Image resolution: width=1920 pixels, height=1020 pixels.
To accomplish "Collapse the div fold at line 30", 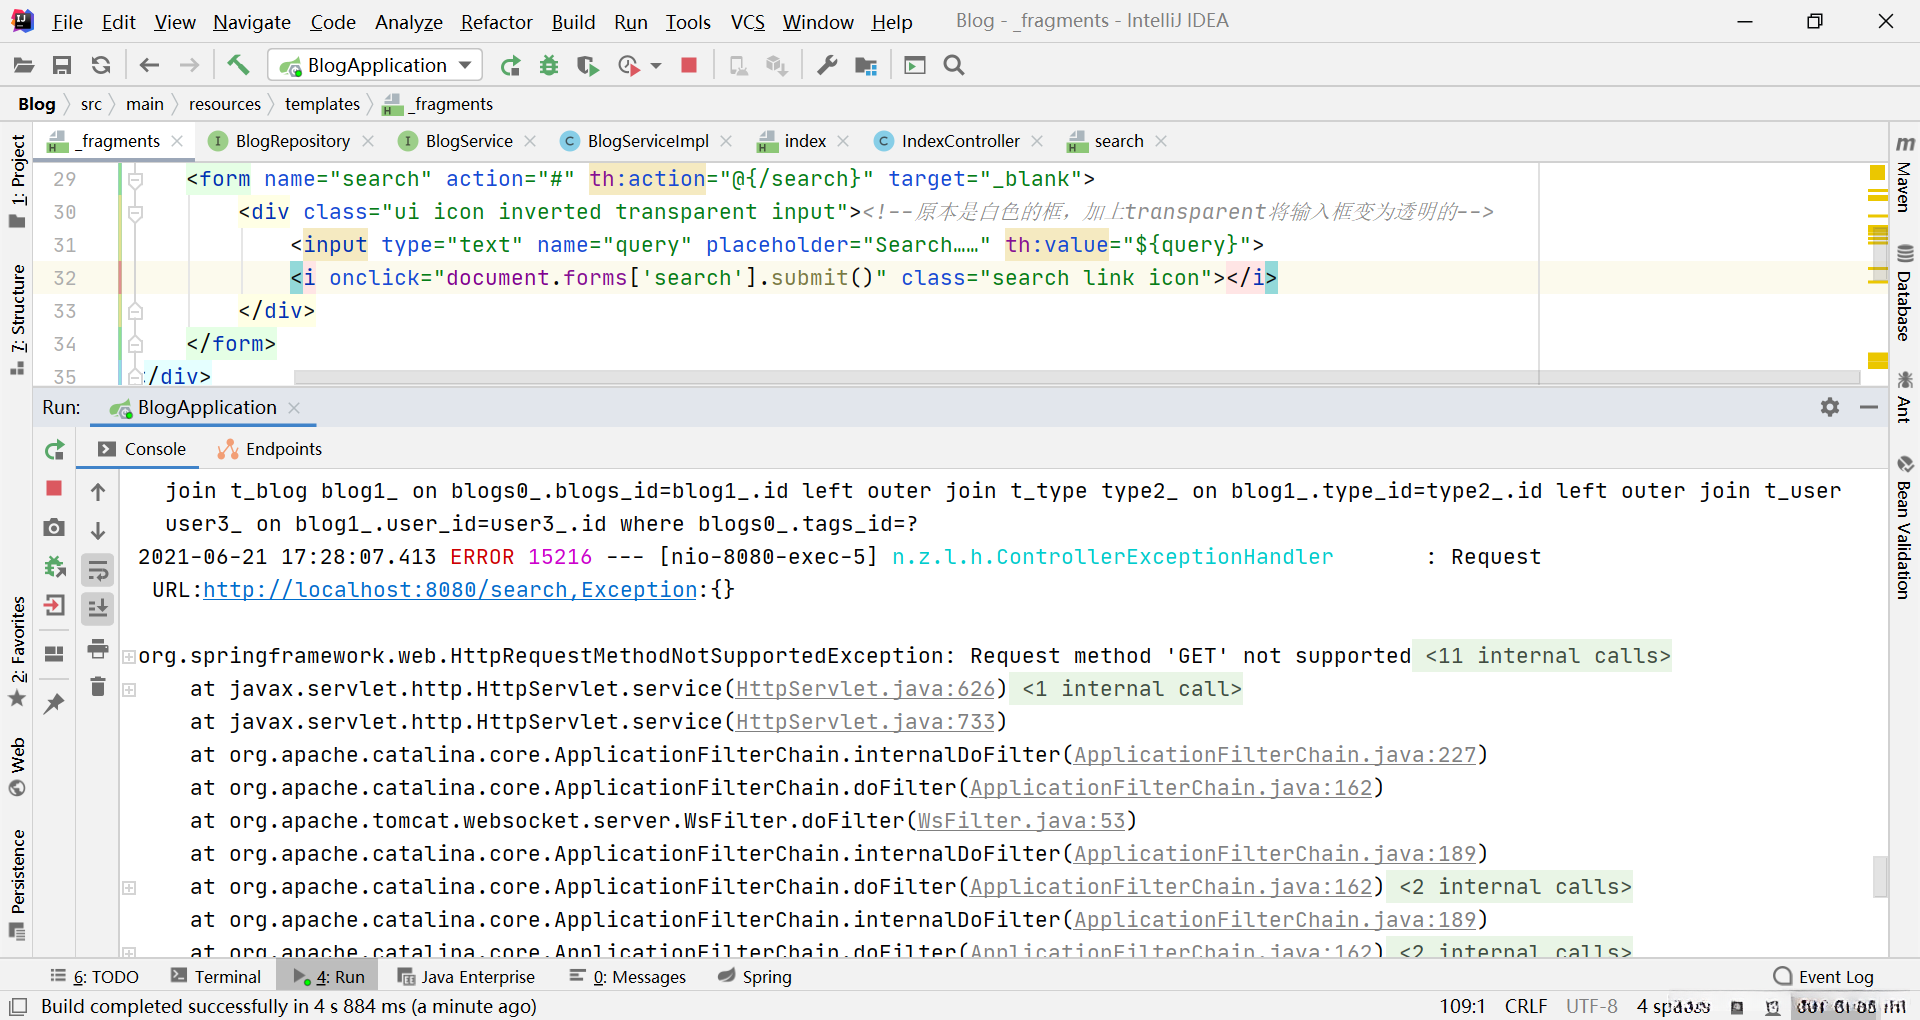I will click(135, 213).
